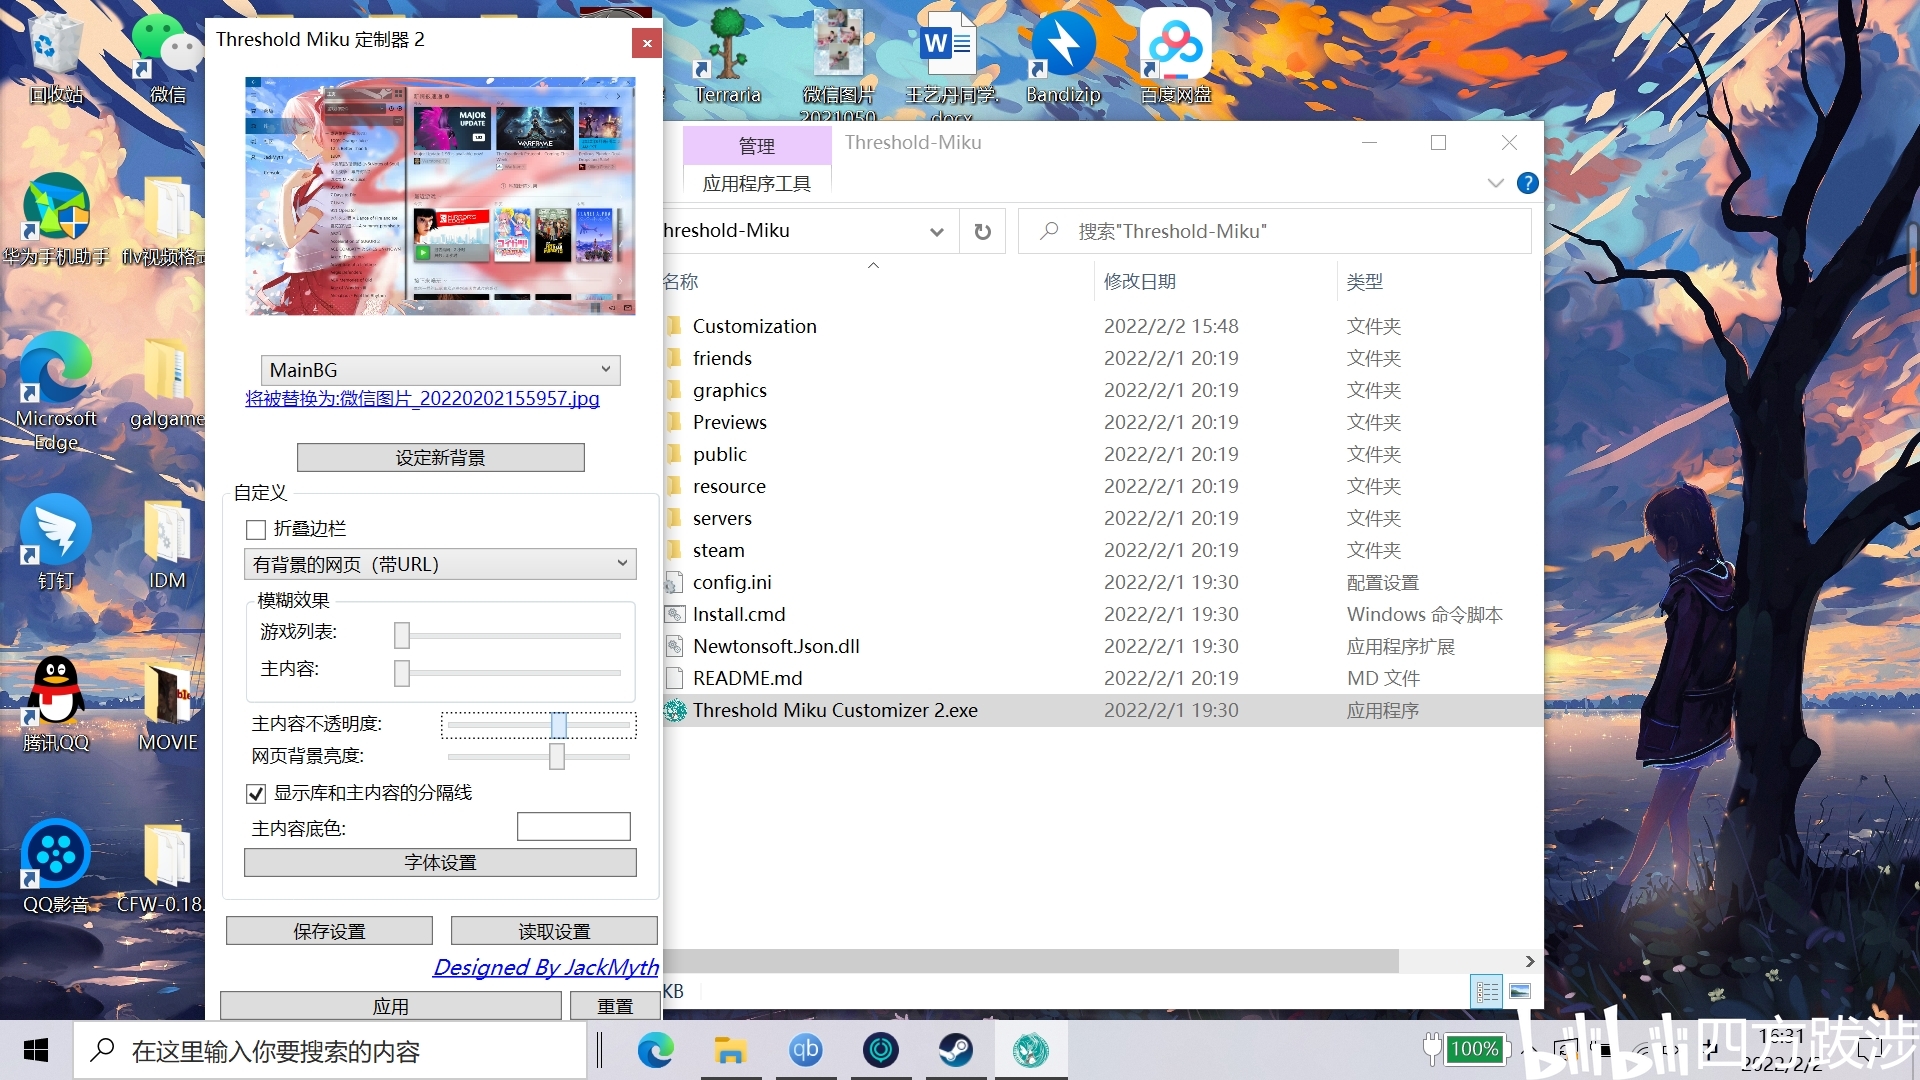Expand Explorer address bar history dropdown
1920x1080 pixels.
point(937,232)
